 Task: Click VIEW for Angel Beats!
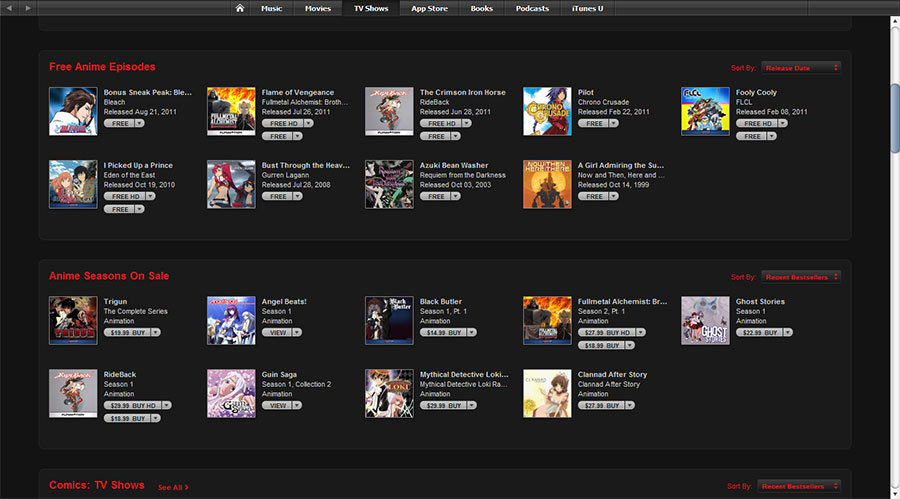point(277,332)
